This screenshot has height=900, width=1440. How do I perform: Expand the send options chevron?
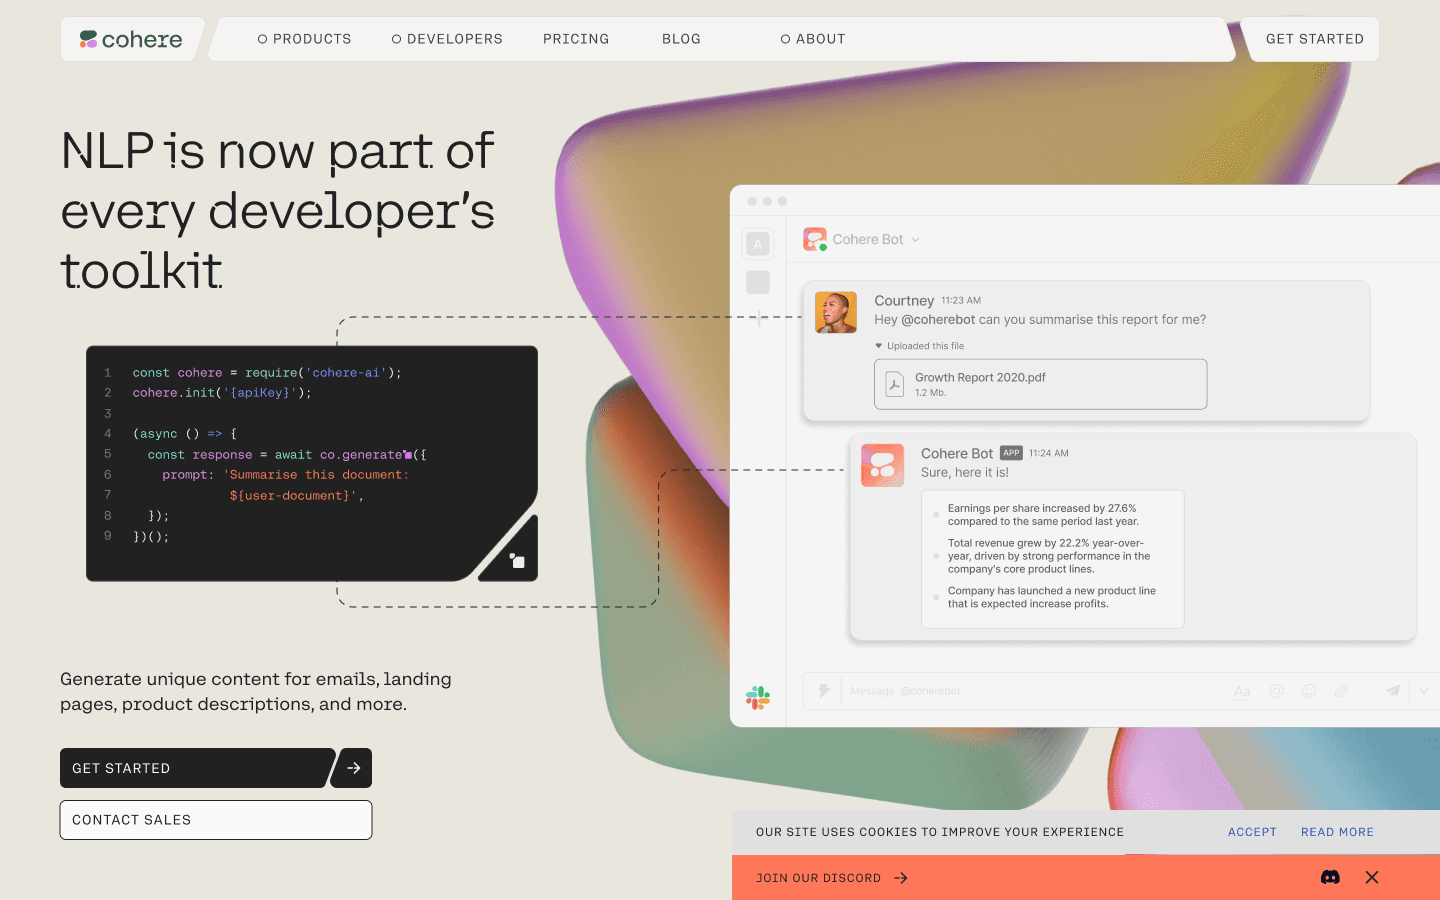(1424, 691)
